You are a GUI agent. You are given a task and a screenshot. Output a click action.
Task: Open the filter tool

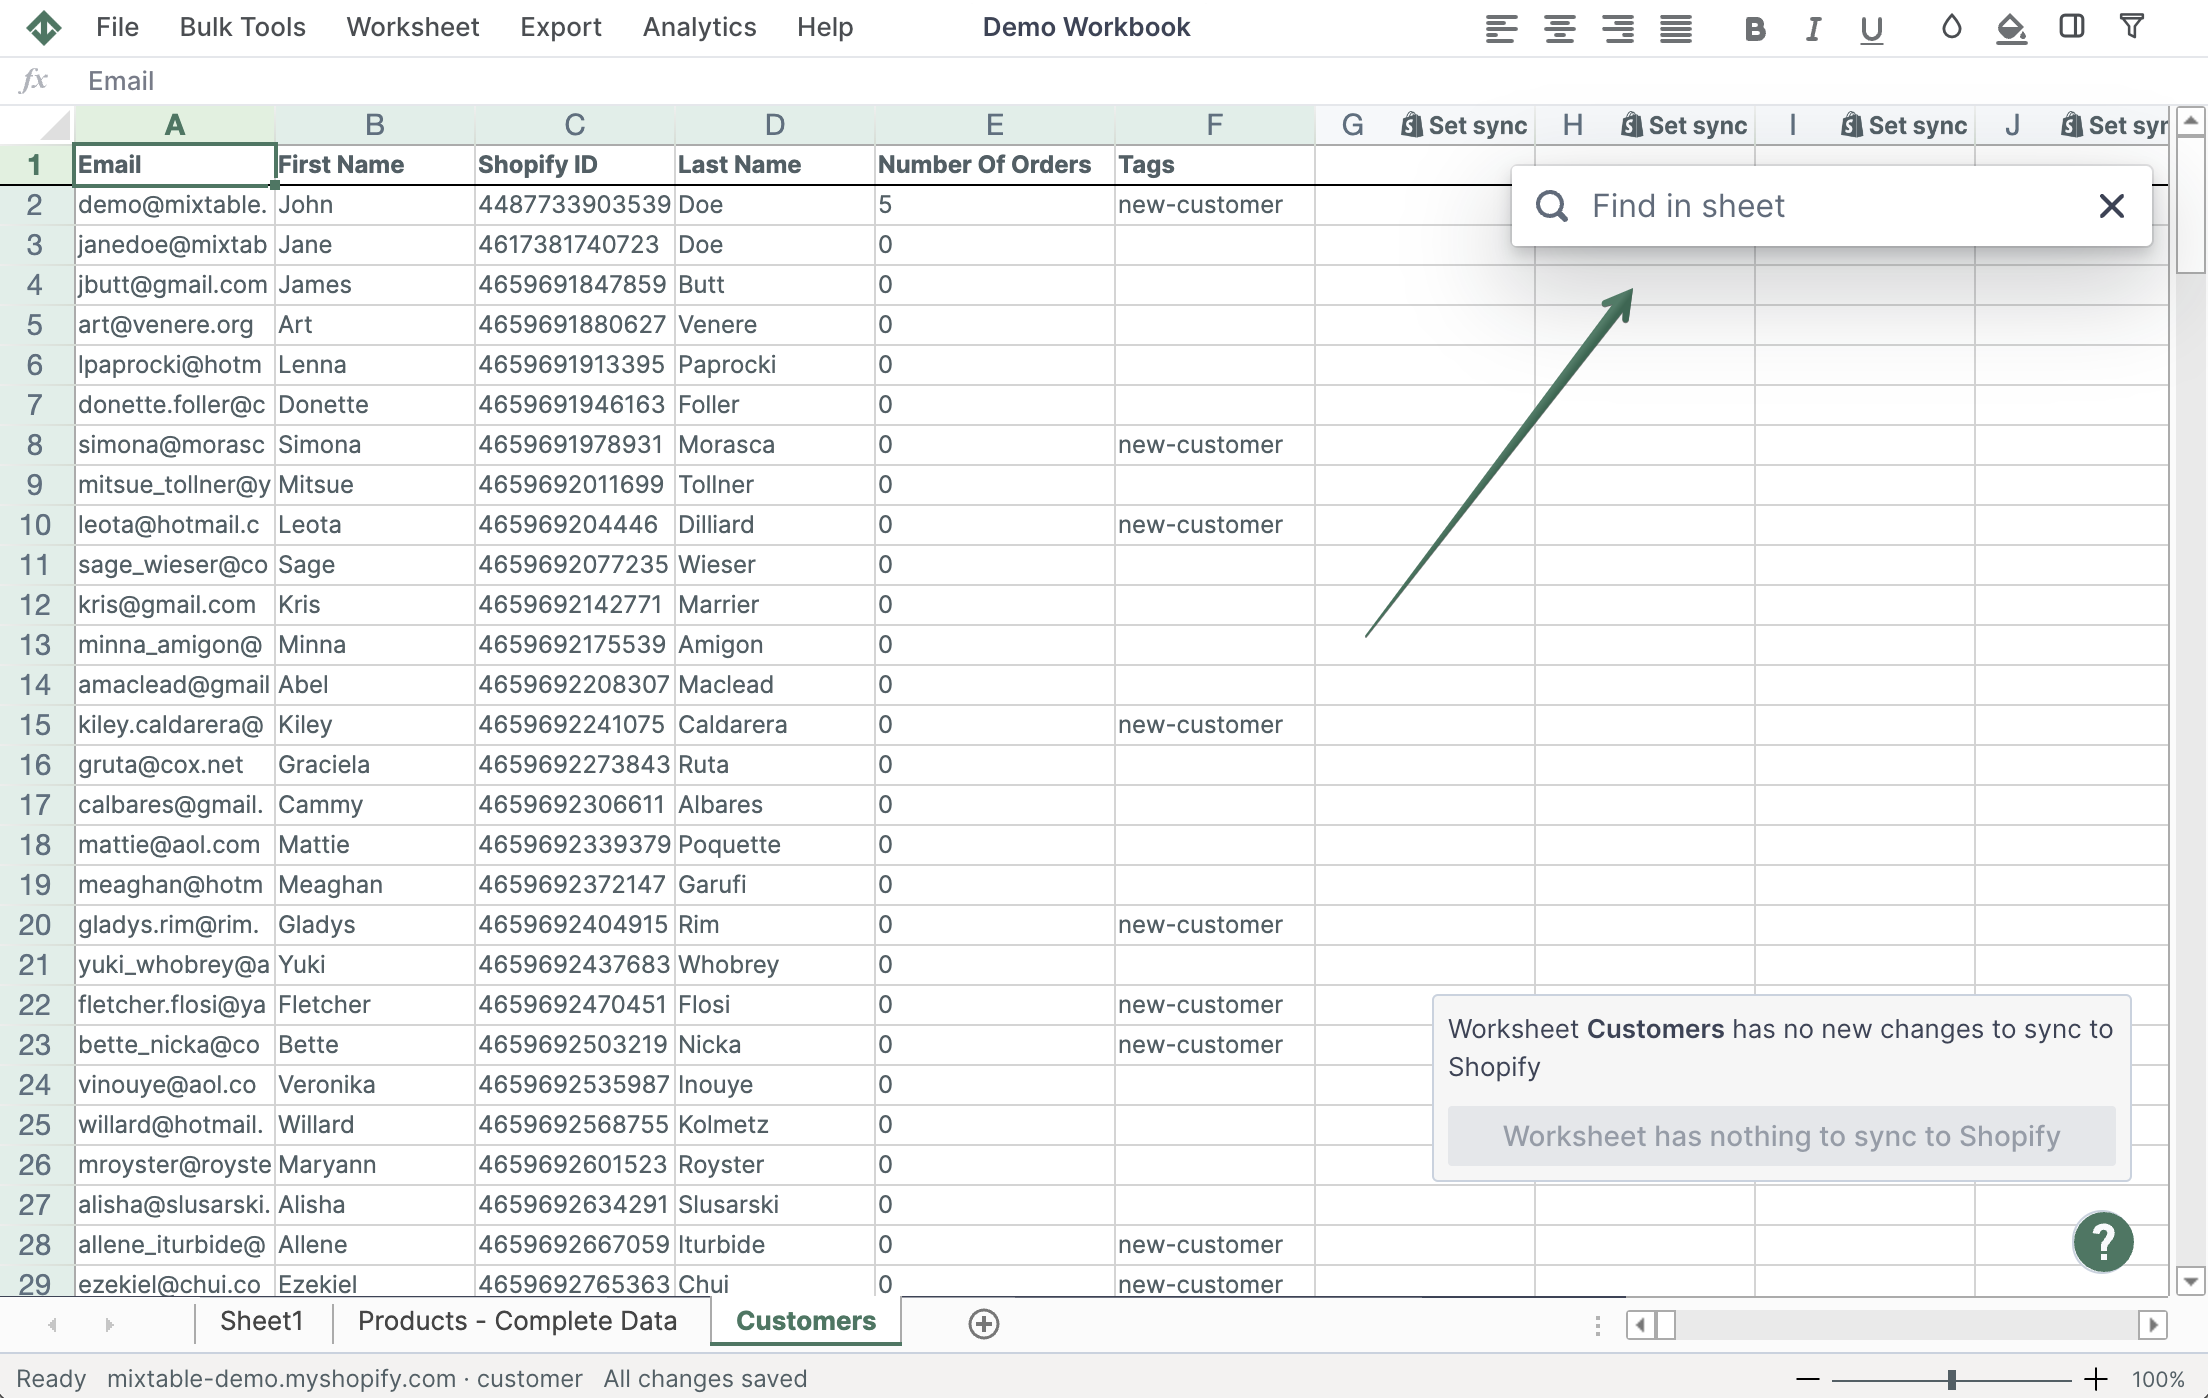pos(2133,28)
